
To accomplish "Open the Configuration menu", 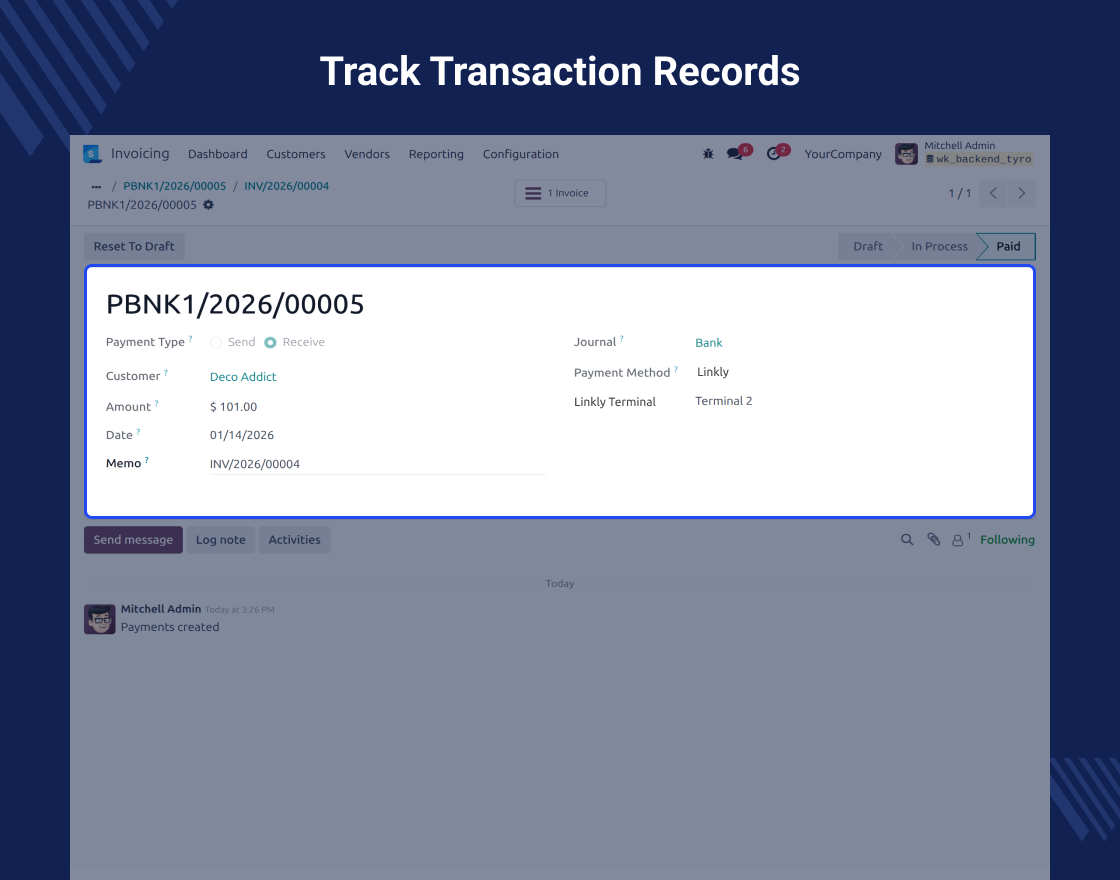I will click(521, 154).
